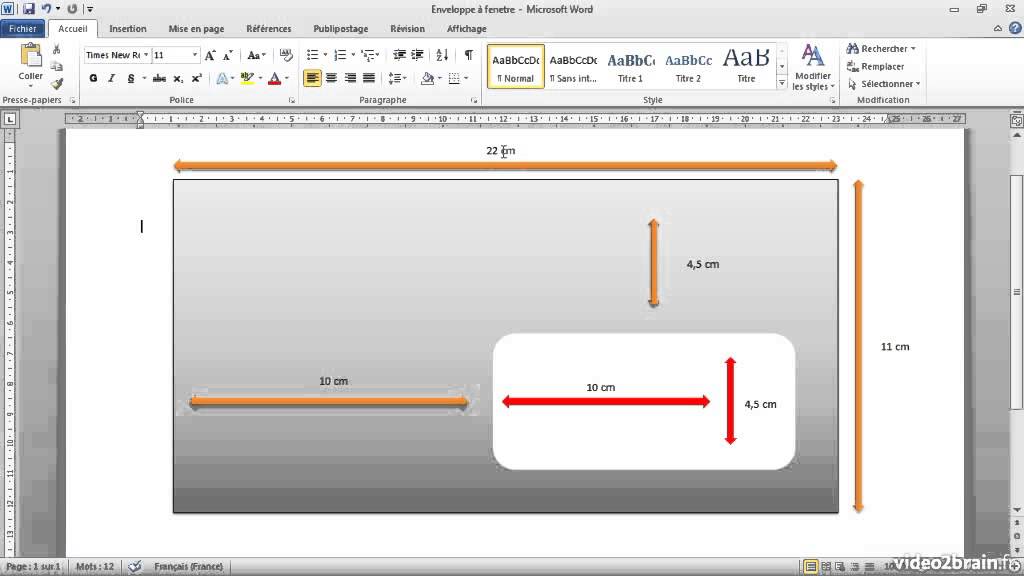Image resolution: width=1024 pixels, height=576 pixels.
Task: Click the Remplacer command
Action: (x=882, y=66)
